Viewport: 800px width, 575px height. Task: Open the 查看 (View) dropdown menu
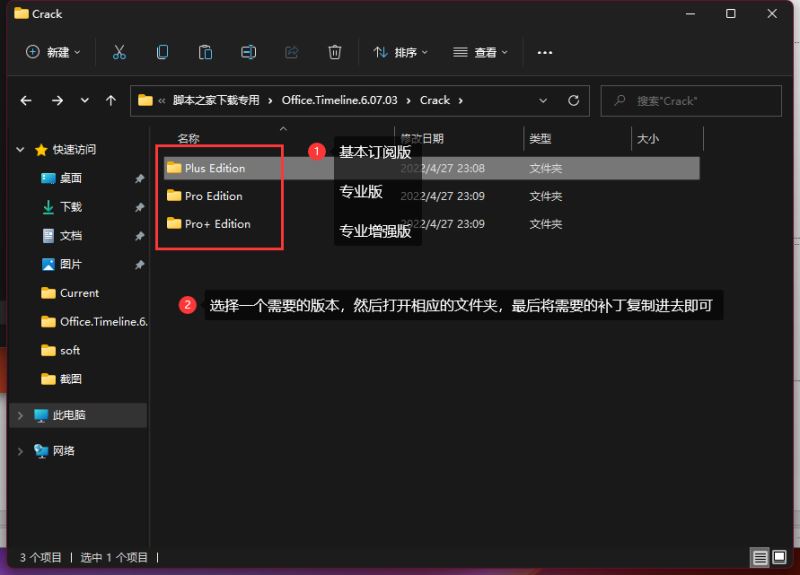coord(480,52)
